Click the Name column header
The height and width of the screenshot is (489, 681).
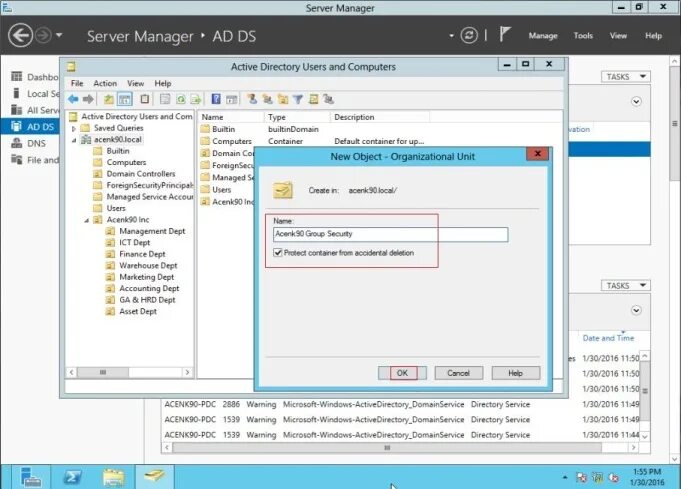[x=231, y=117]
